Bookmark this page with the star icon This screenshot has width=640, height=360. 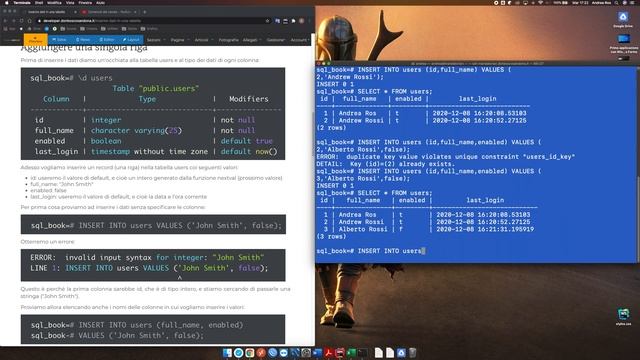[267, 21]
